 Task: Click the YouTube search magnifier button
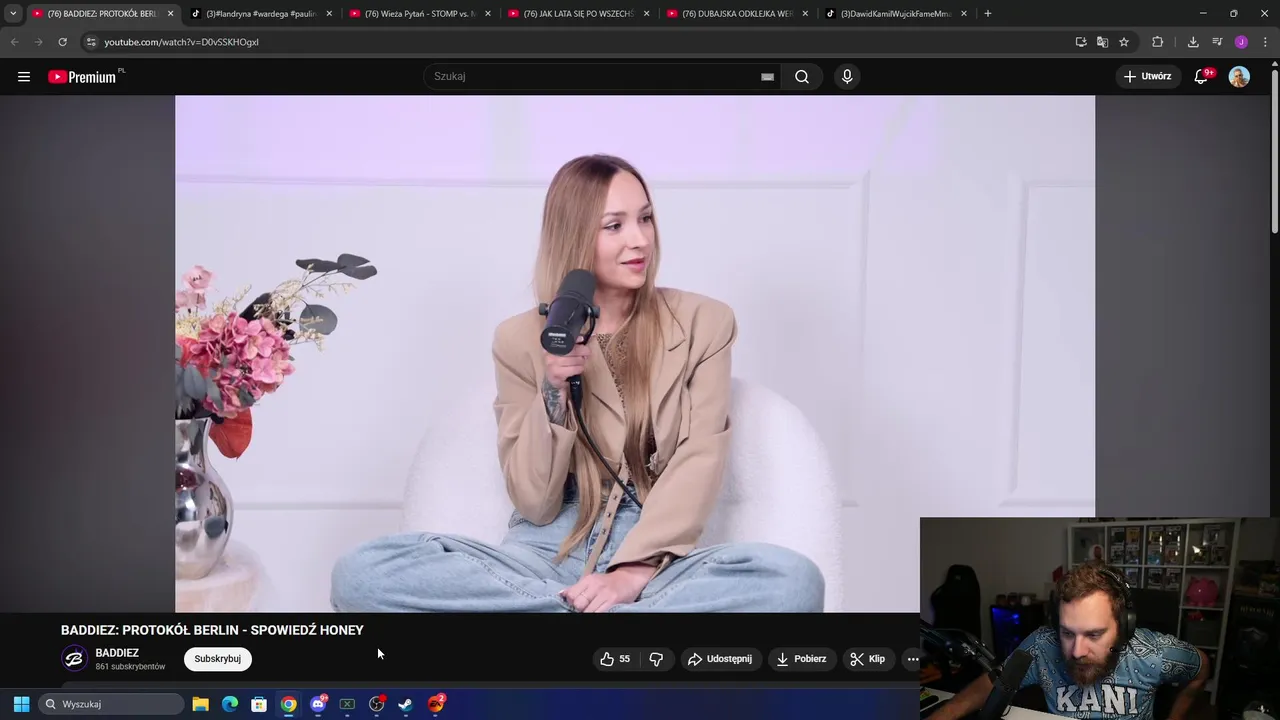point(802,76)
